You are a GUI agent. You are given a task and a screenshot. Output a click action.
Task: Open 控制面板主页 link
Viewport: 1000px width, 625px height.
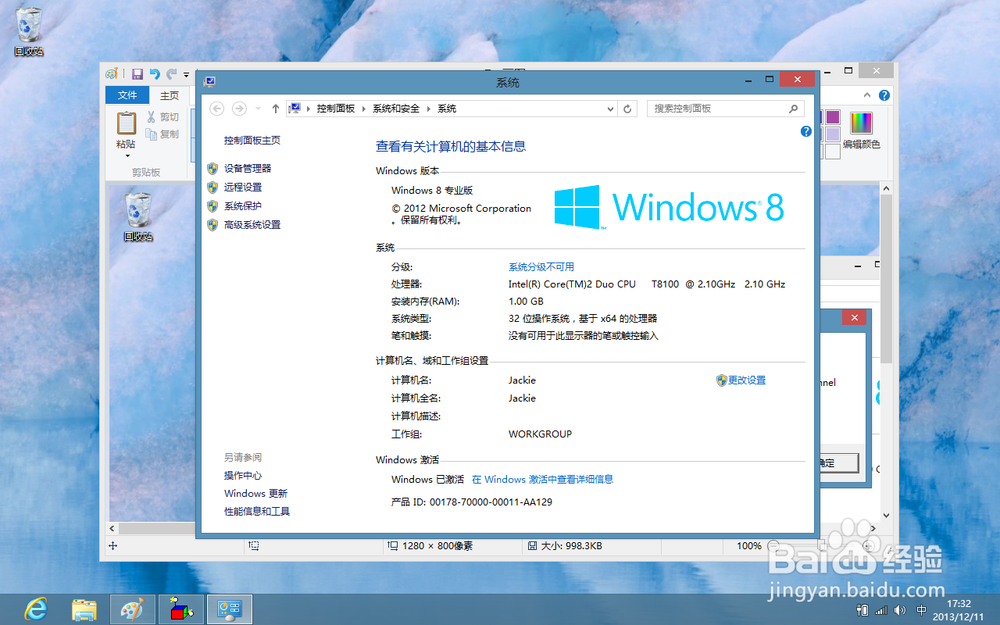pyautogui.click(x=252, y=140)
